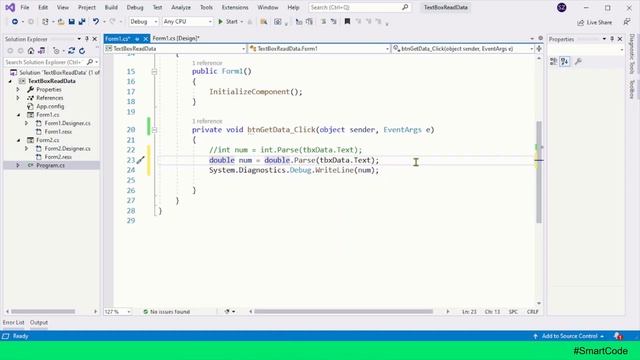Screen dimensions: 640x360
Task: Collapse the btnGetData_Click method code block
Action: (x=154, y=130)
